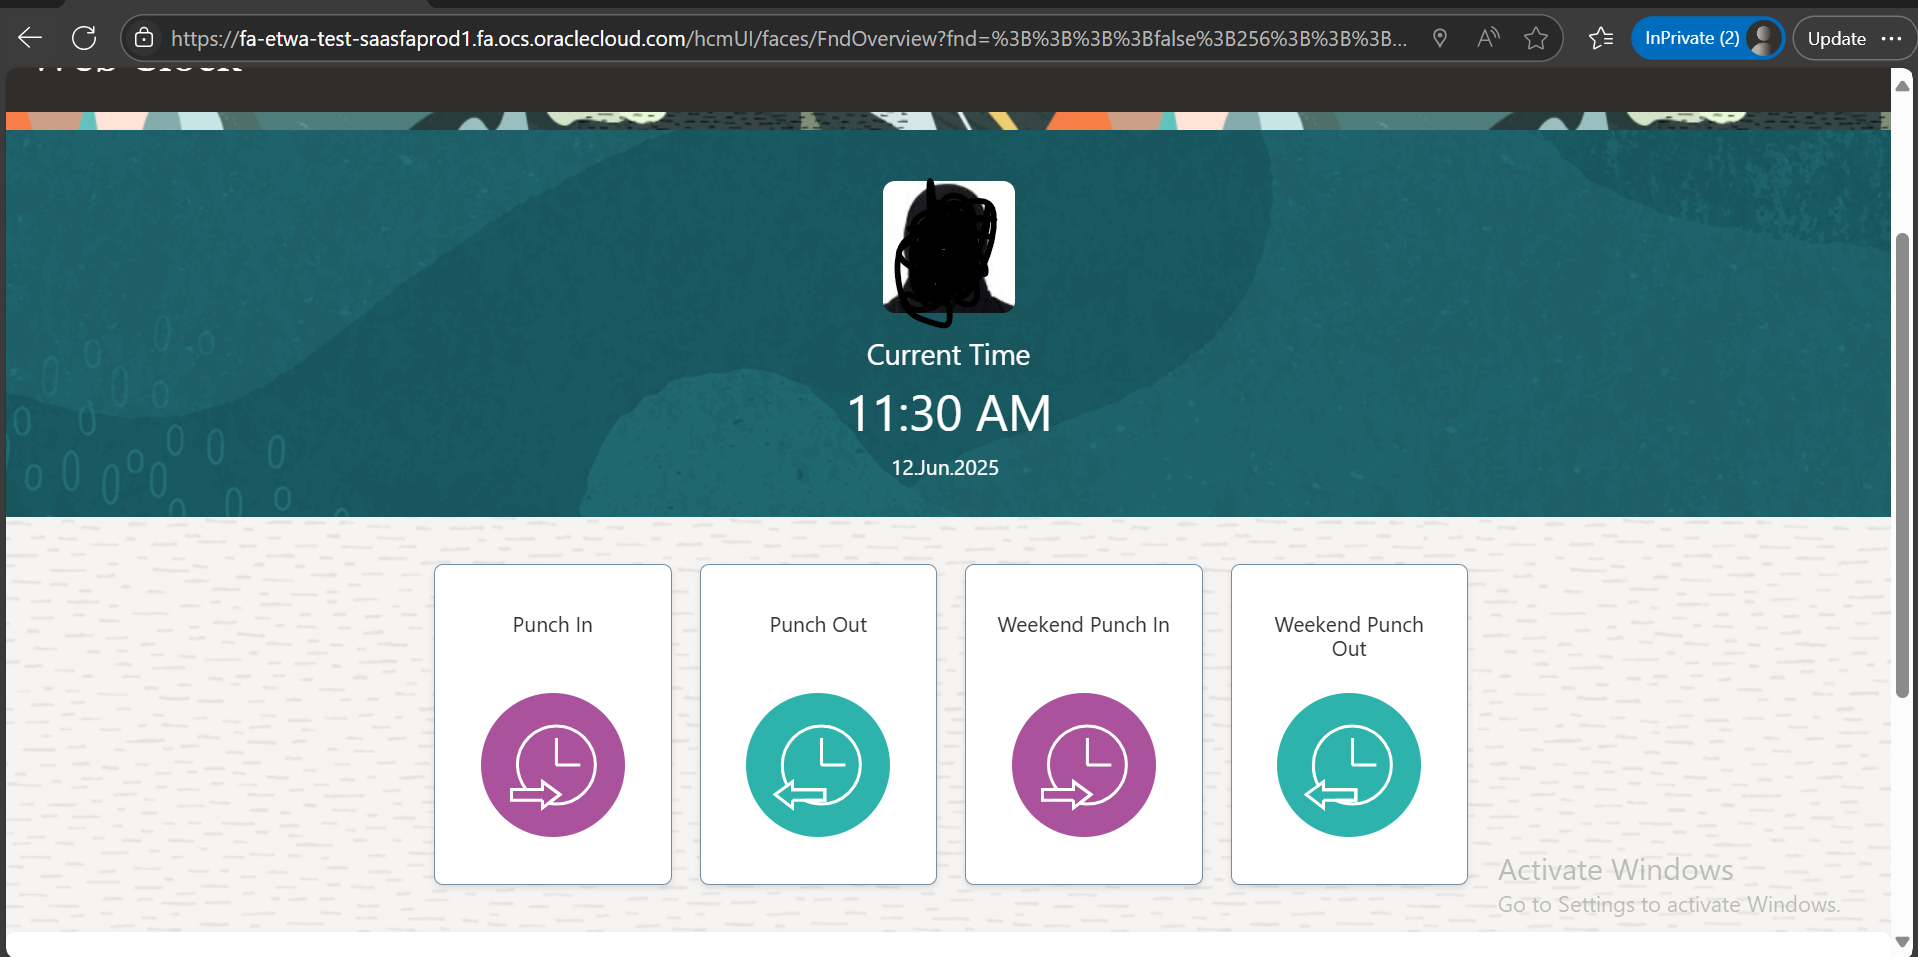Click the scrollbar down arrow
The width and height of the screenshot is (1918, 957).
pos(1902,941)
